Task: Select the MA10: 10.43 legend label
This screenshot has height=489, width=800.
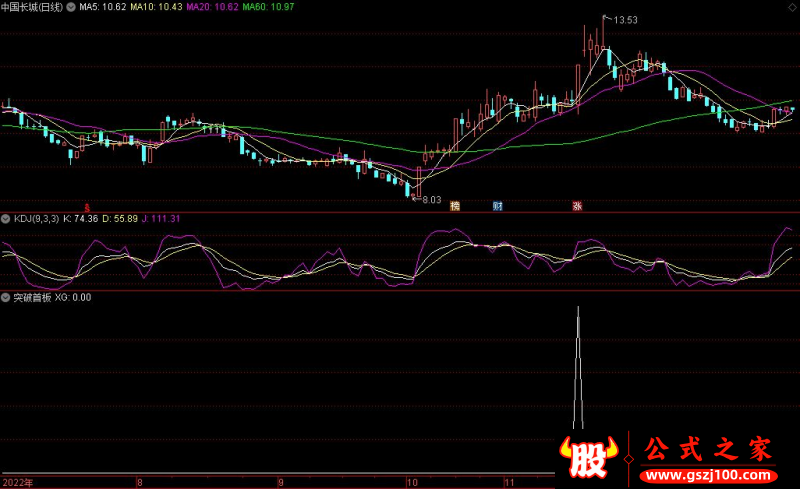Action: click(157, 7)
